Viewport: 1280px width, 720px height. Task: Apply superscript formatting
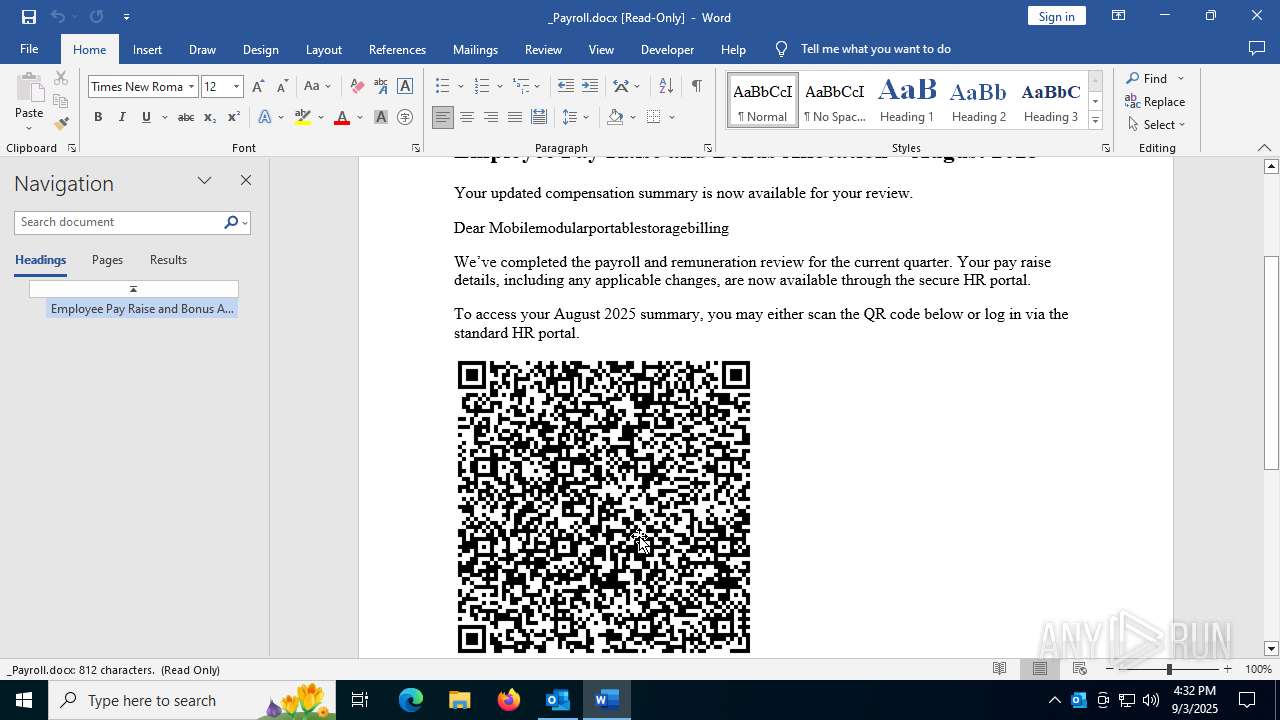tap(233, 118)
